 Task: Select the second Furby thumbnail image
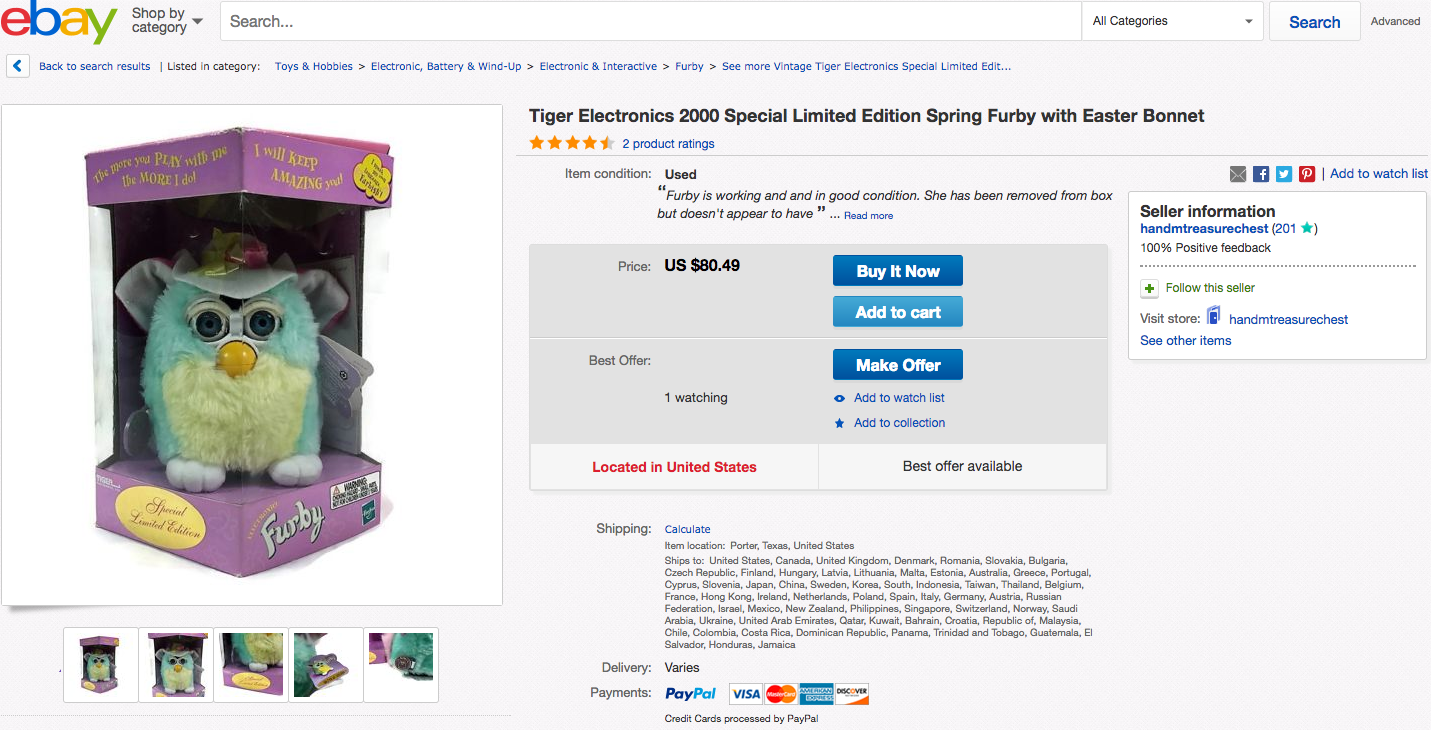click(176, 665)
